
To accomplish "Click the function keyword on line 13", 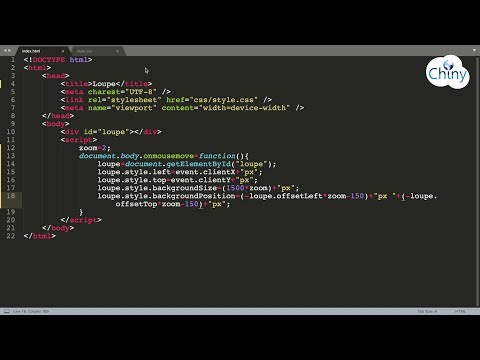I will tap(217, 156).
